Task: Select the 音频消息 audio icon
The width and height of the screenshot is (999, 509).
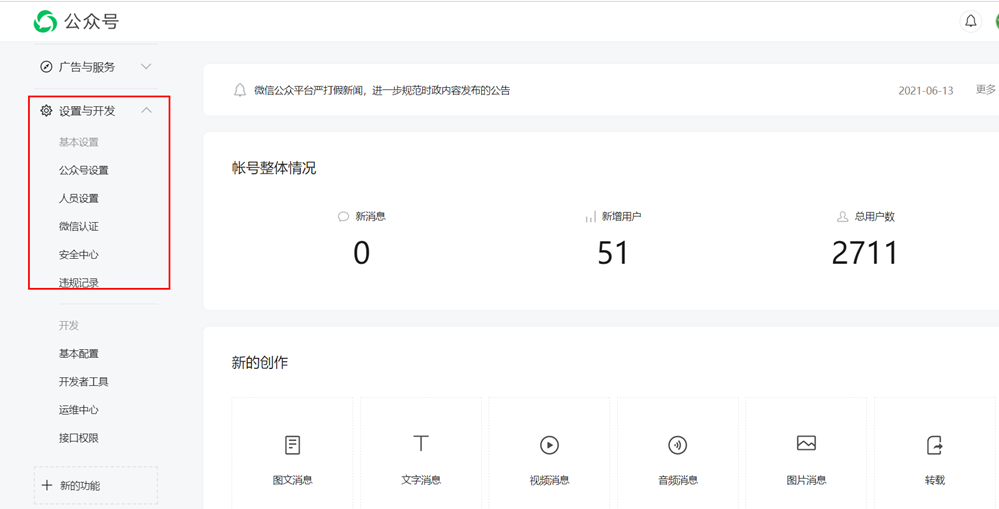Action: tap(677, 445)
